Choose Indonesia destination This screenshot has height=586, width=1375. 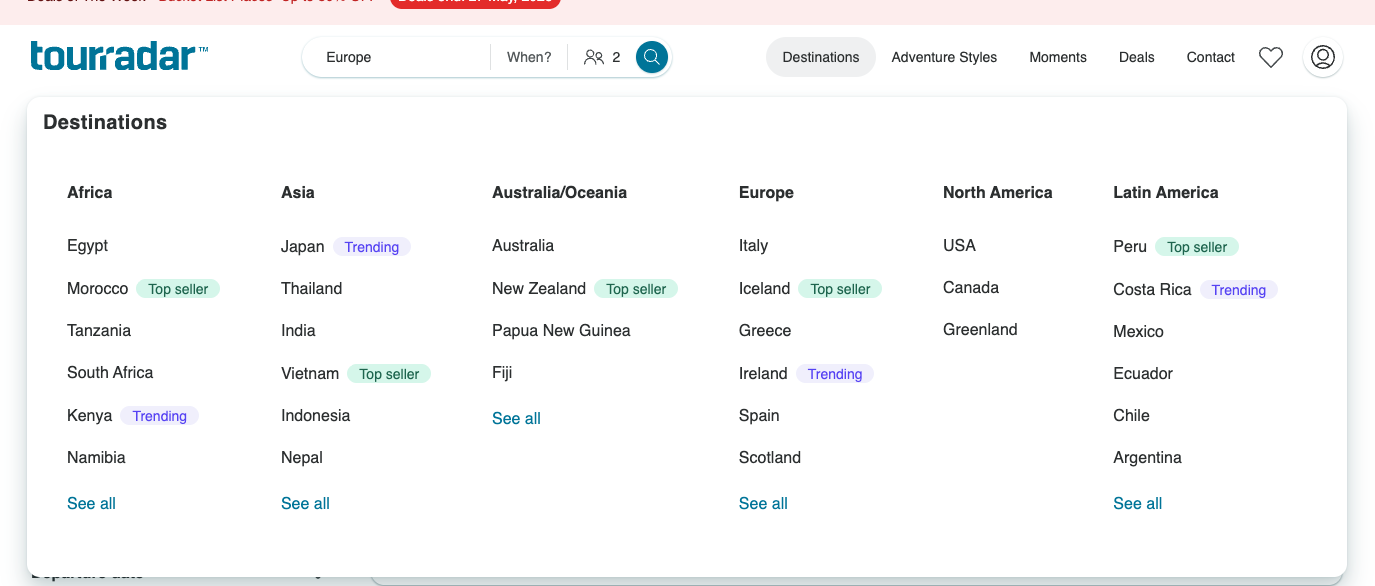click(315, 415)
